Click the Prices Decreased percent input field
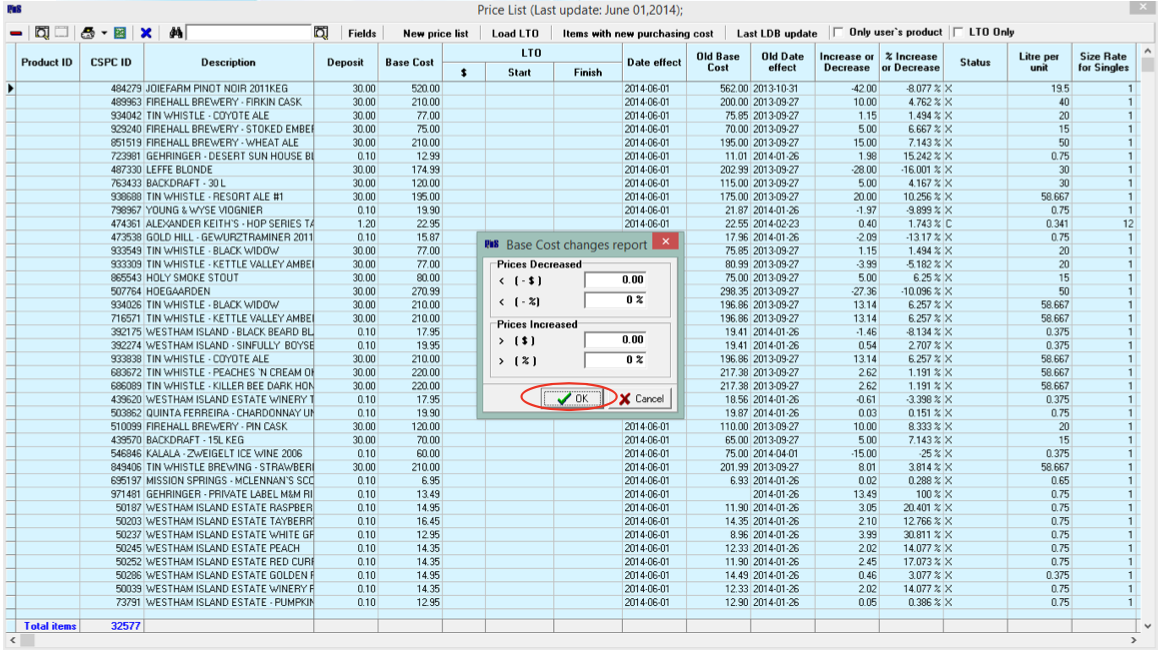This screenshot has width=1162, height=652. tap(614, 300)
